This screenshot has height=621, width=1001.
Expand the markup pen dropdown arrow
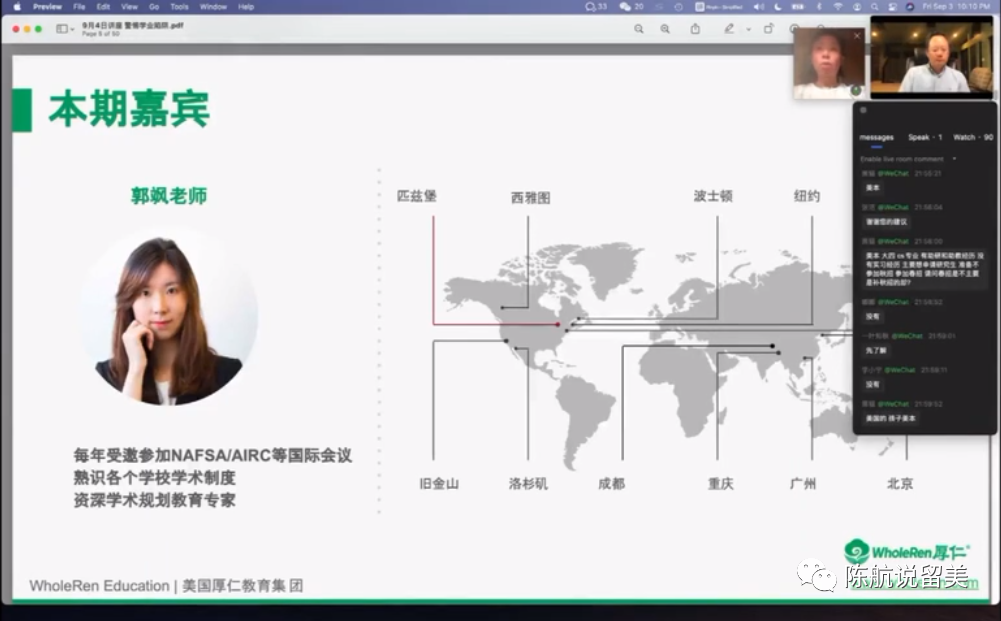pyautogui.click(x=748, y=29)
